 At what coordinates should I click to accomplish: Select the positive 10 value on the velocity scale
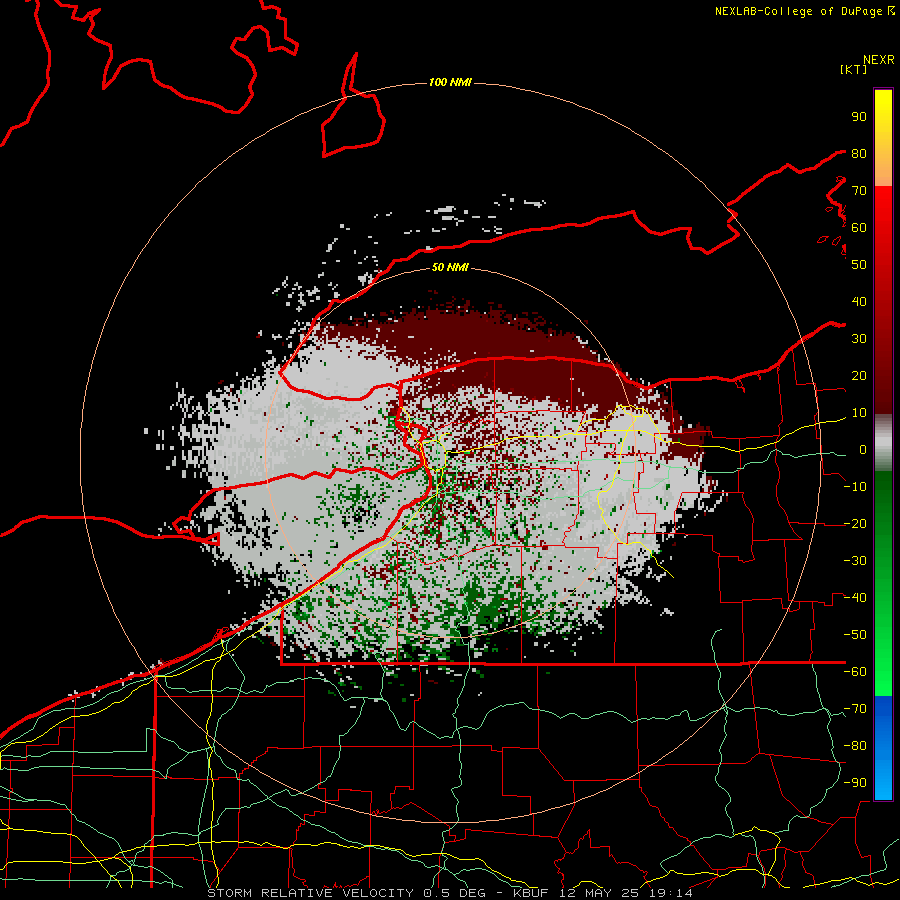(x=859, y=413)
